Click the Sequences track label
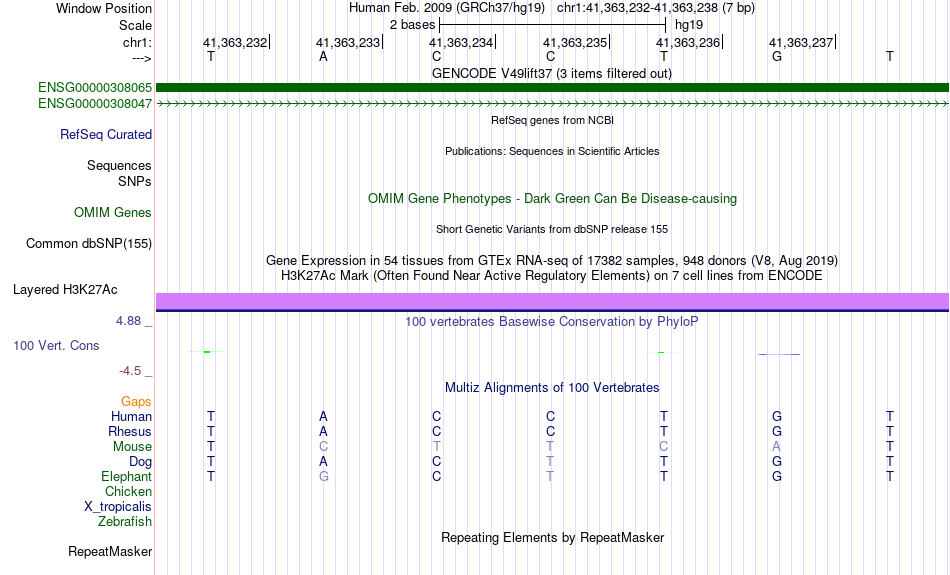Image resolution: width=950 pixels, height=575 pixels. point(119,165)
